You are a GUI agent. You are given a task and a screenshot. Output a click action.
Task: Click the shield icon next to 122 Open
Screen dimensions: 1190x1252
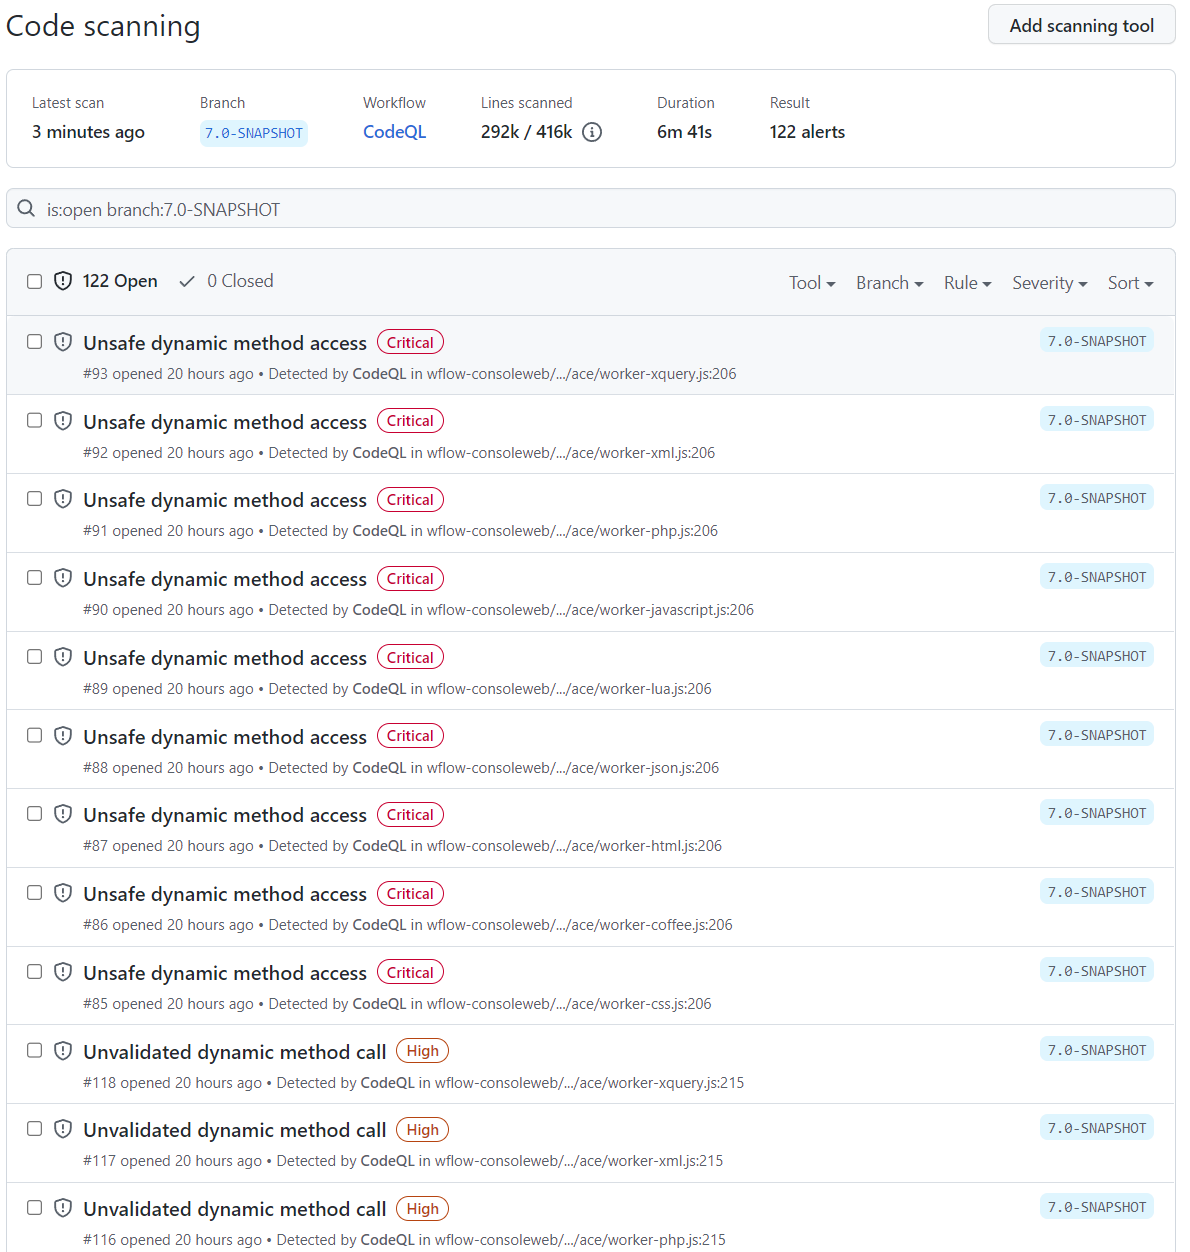click(x=63, y=281)
